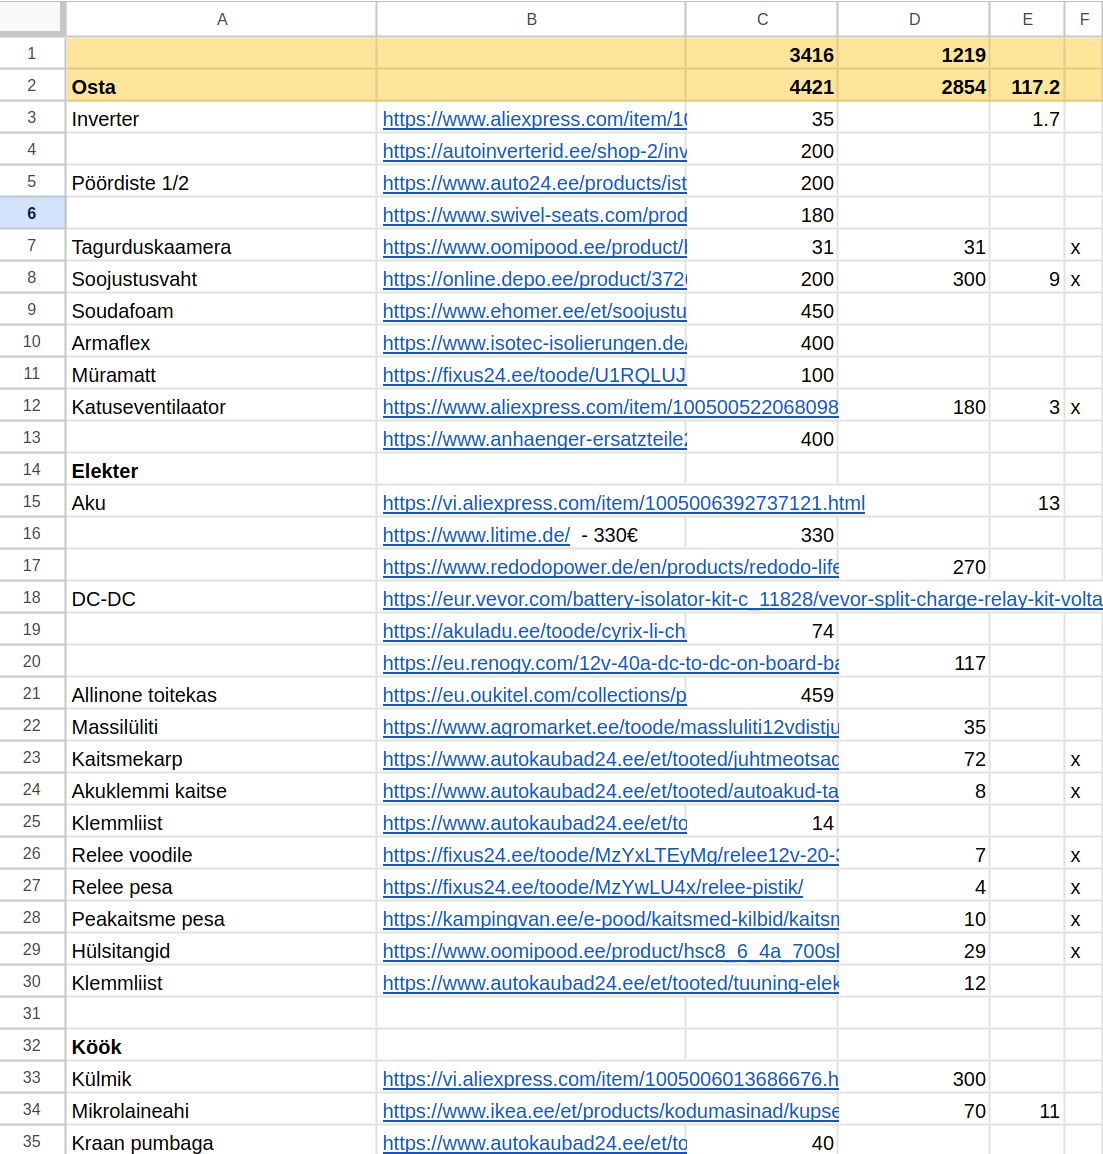Select the Elekter section heading cell
The width and height of the screenshot is (1103, 1154).
click(x=221, y=471)
